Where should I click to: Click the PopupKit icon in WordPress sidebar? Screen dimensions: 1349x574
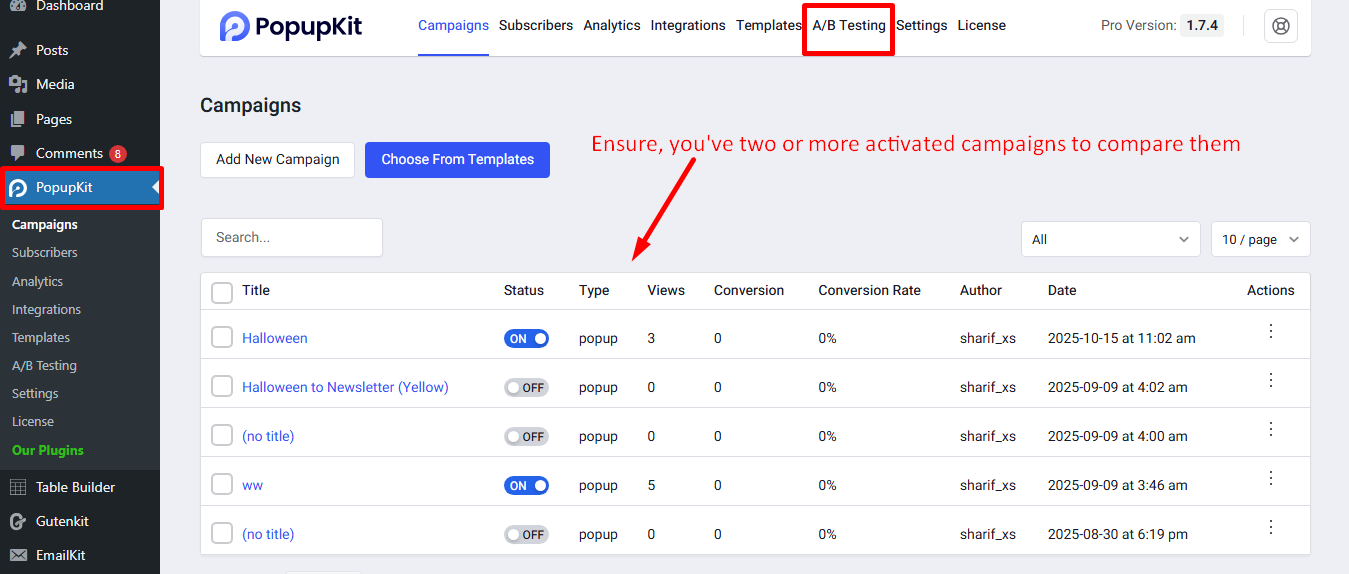coord(18,188)
